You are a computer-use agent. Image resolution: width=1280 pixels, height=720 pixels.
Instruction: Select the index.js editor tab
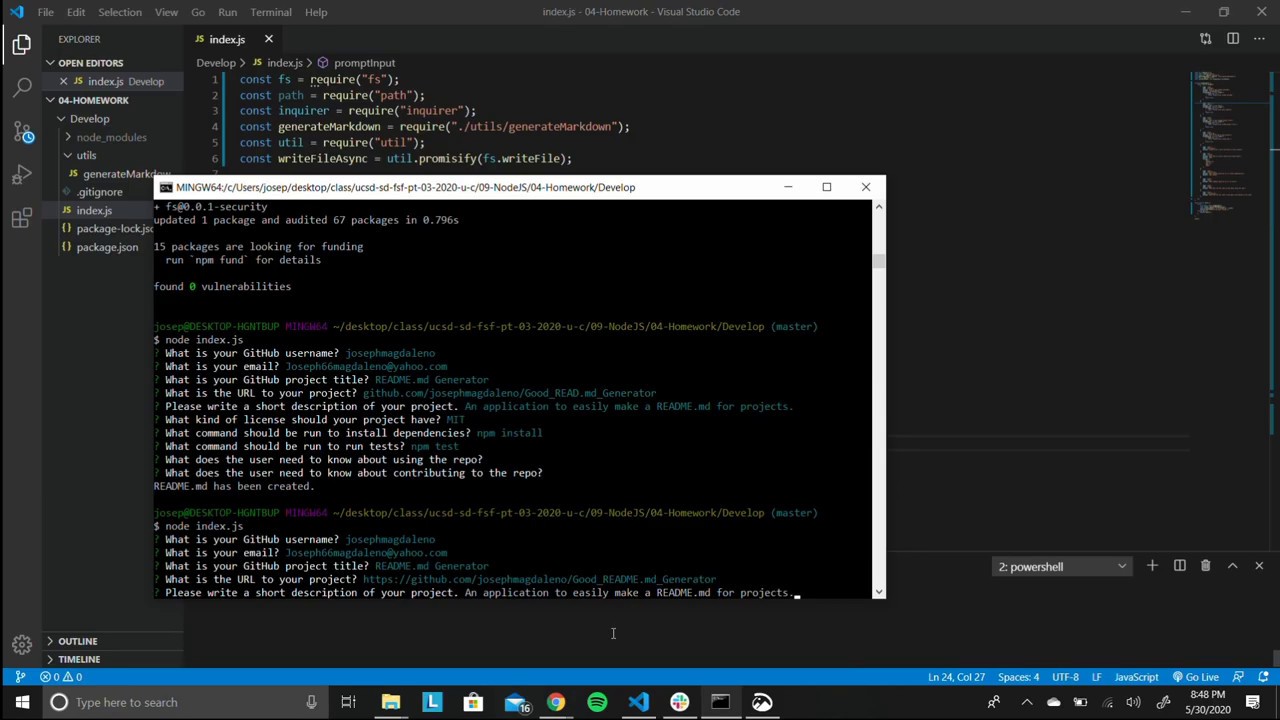227,39
